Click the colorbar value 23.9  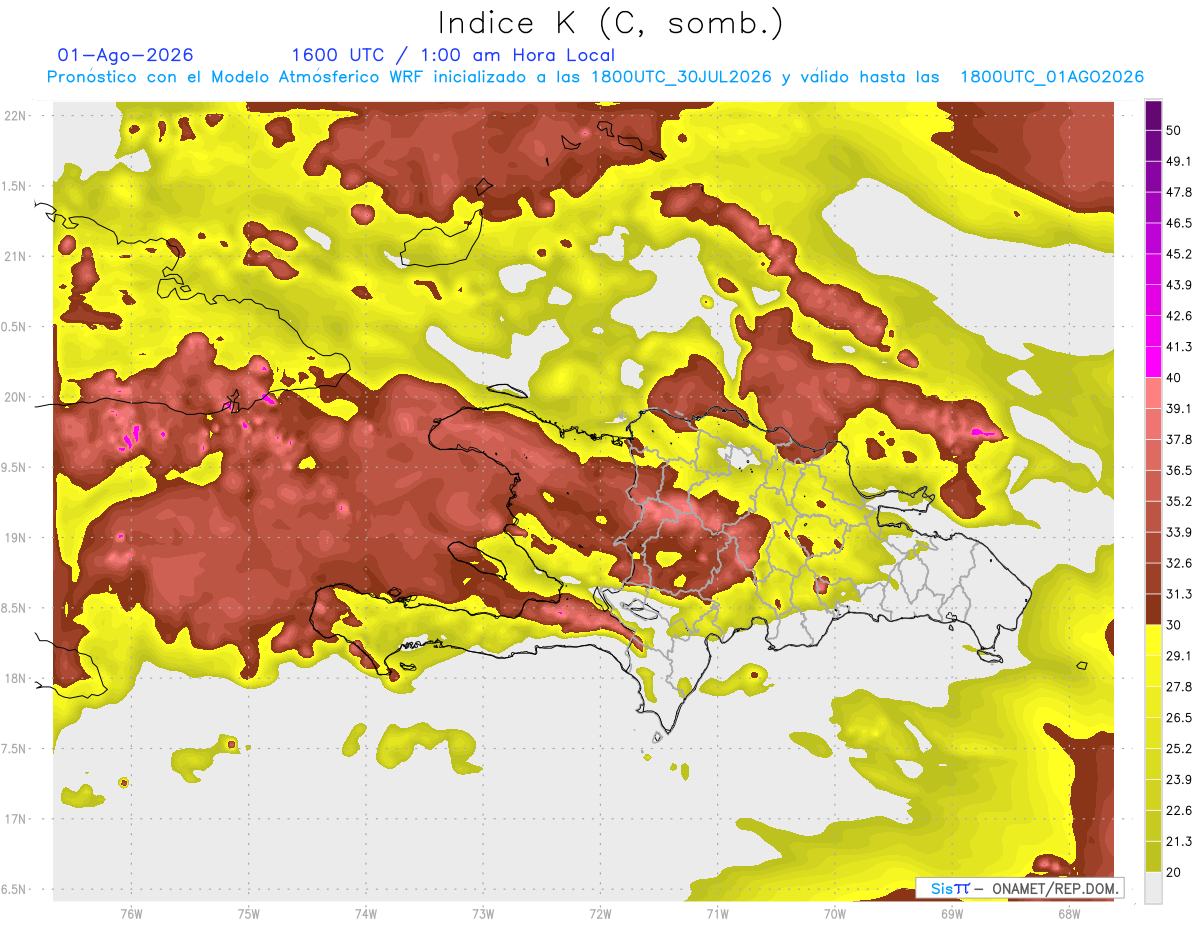(1179, 779)
